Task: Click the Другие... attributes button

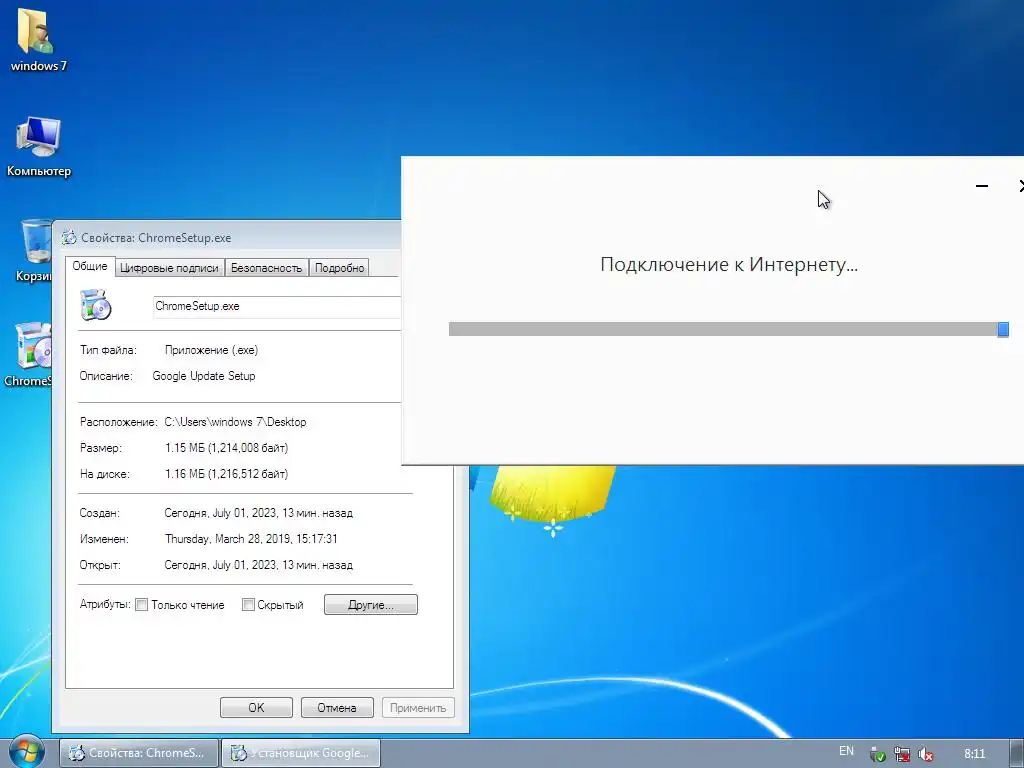Action: (371, 605)
